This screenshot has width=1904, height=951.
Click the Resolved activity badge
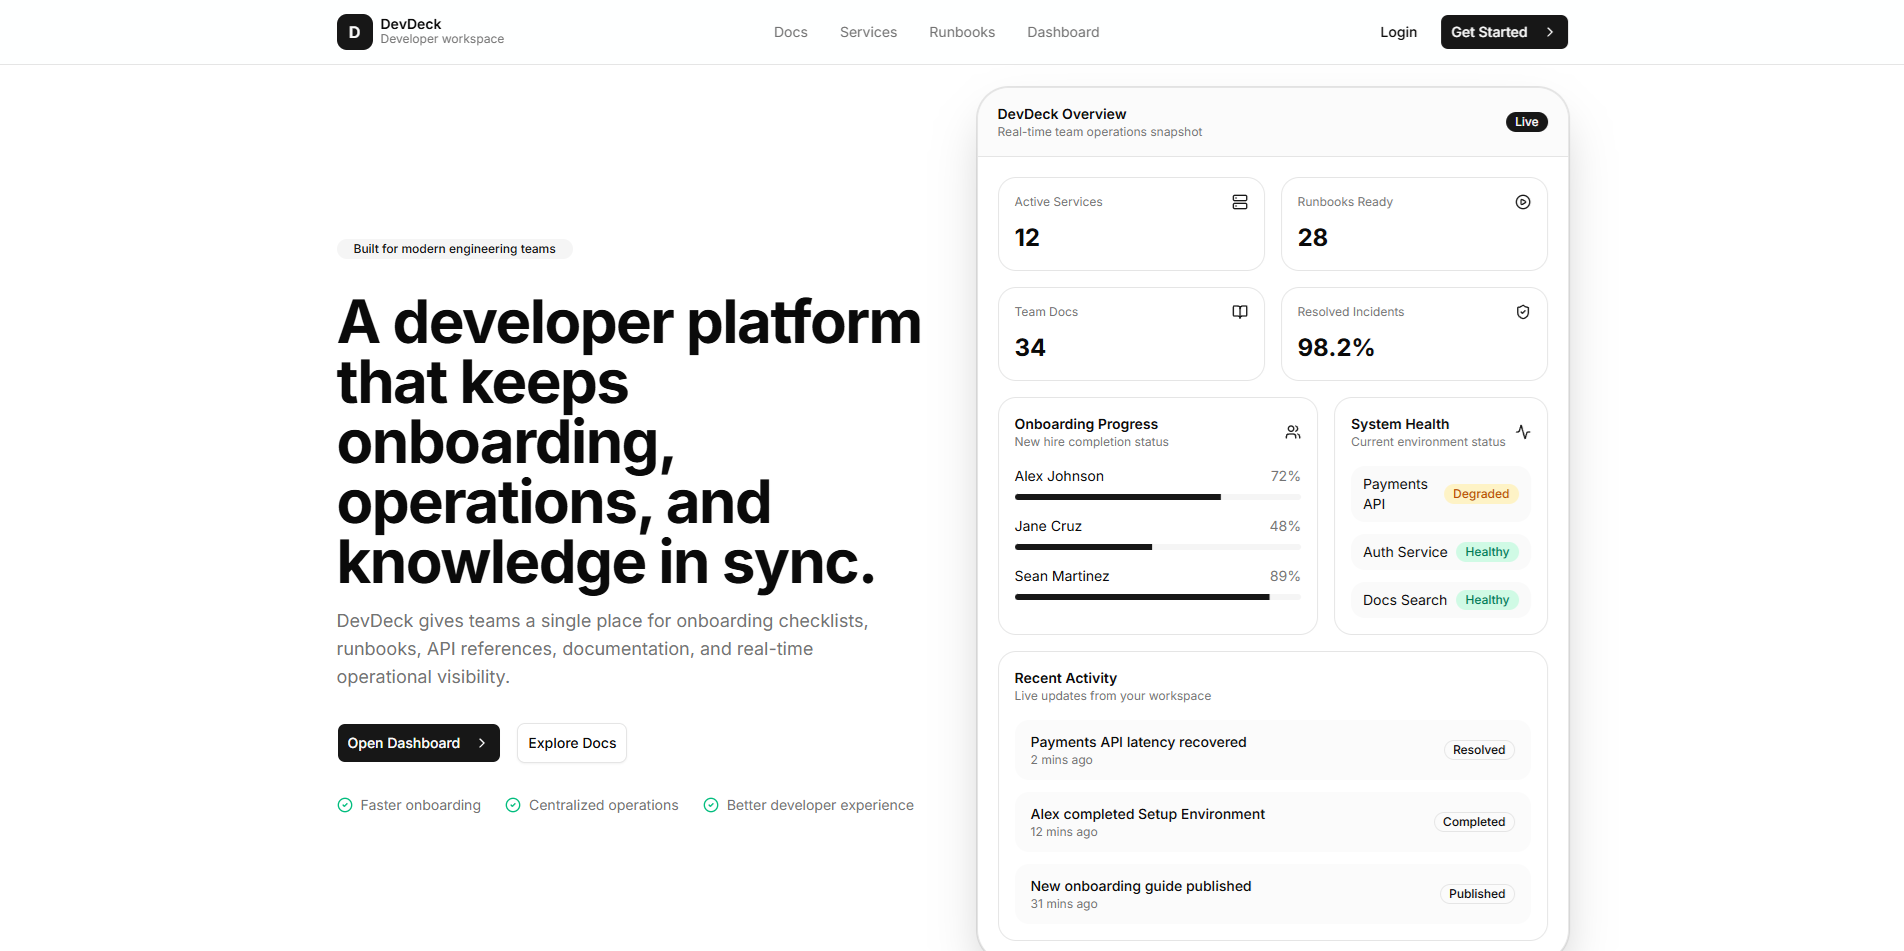[x=1478, y=750]
